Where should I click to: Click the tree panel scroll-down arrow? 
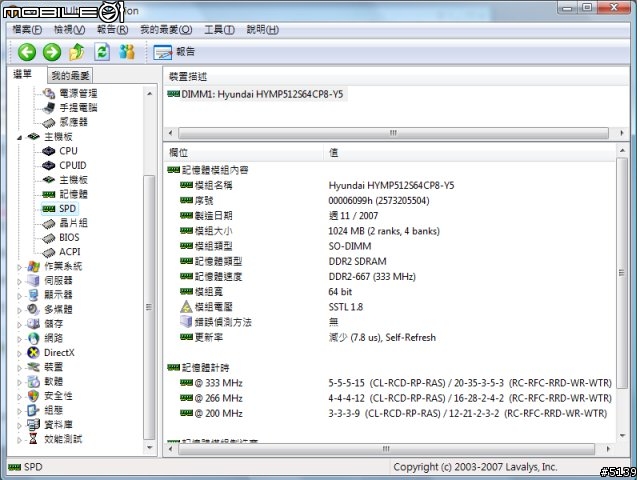(x=149, y=448)
